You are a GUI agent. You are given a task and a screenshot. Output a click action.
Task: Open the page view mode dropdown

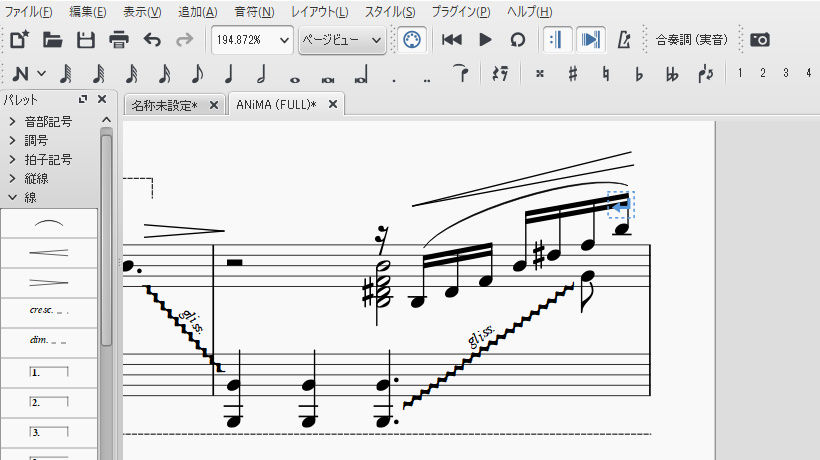click(342, 40)
